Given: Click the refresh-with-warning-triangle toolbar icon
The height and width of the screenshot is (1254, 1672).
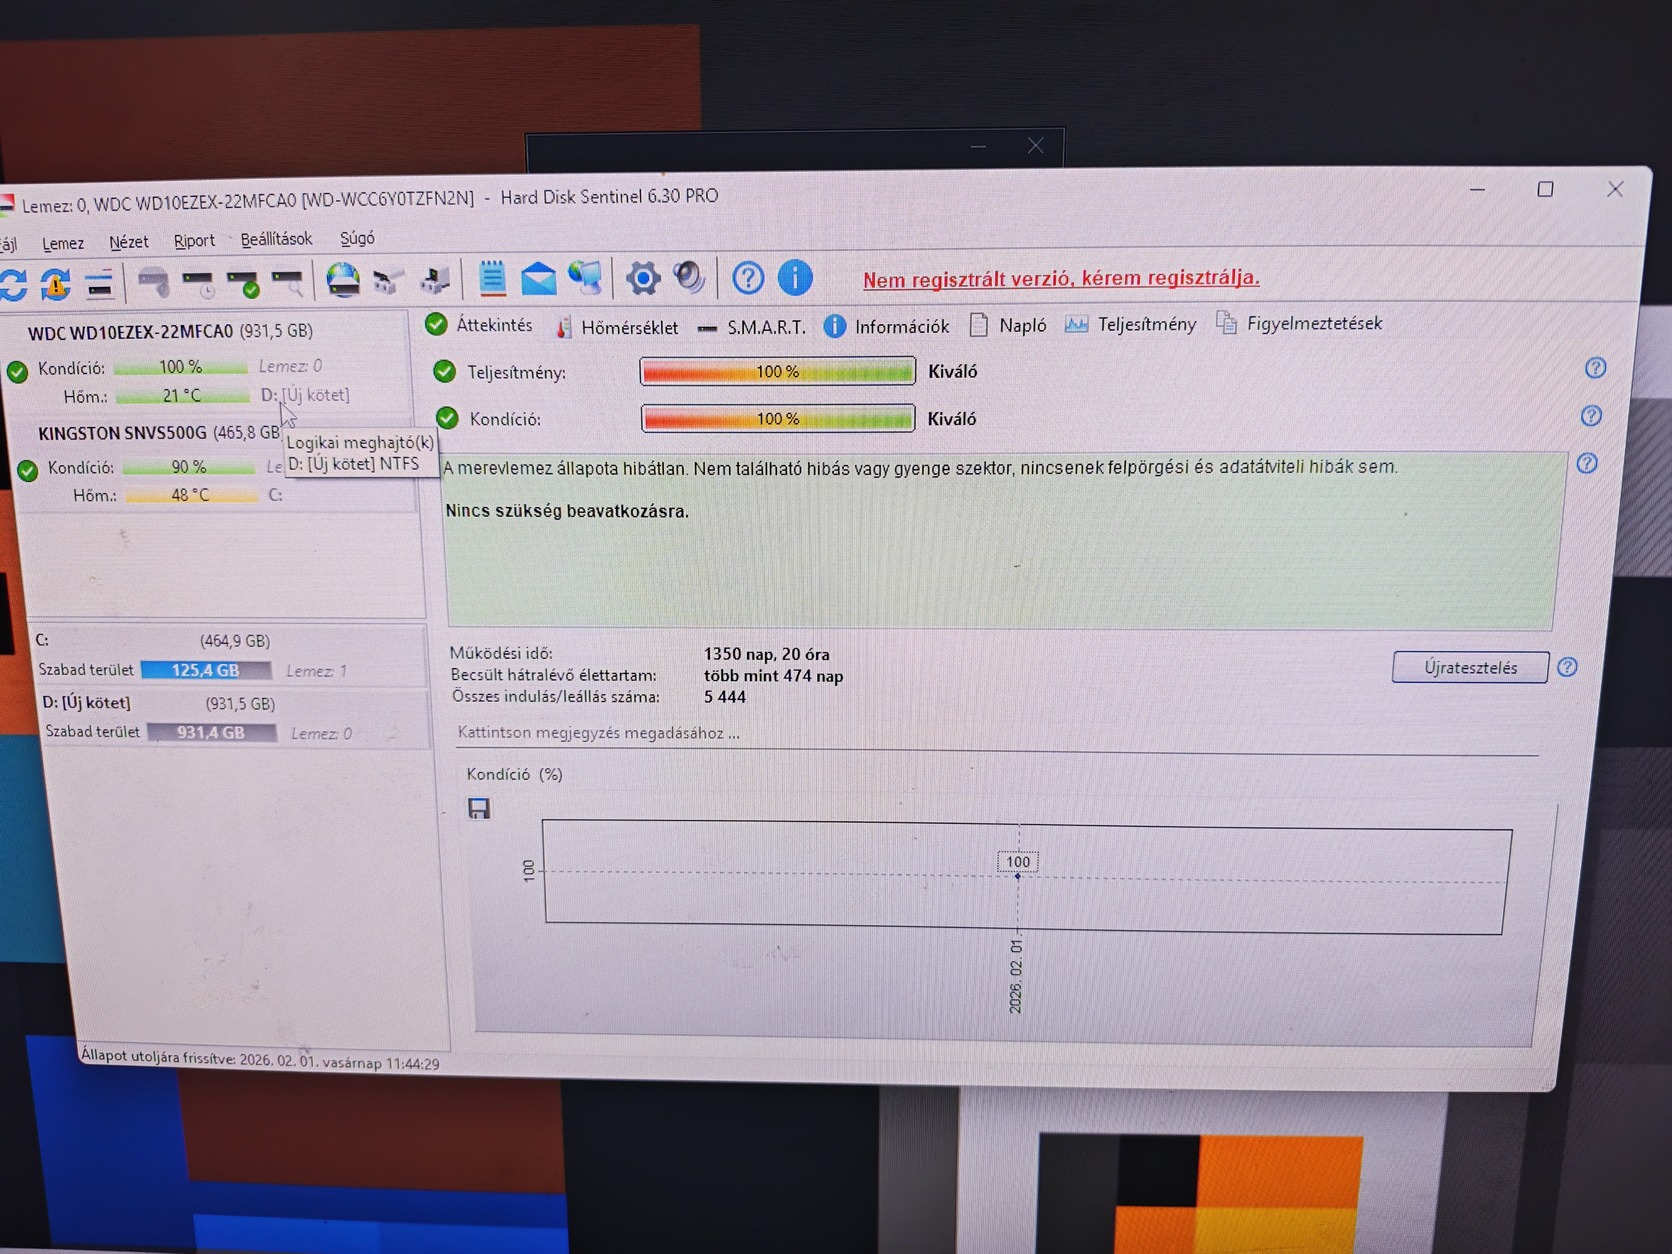Looking at the screenshot, I should pos(56,285).
